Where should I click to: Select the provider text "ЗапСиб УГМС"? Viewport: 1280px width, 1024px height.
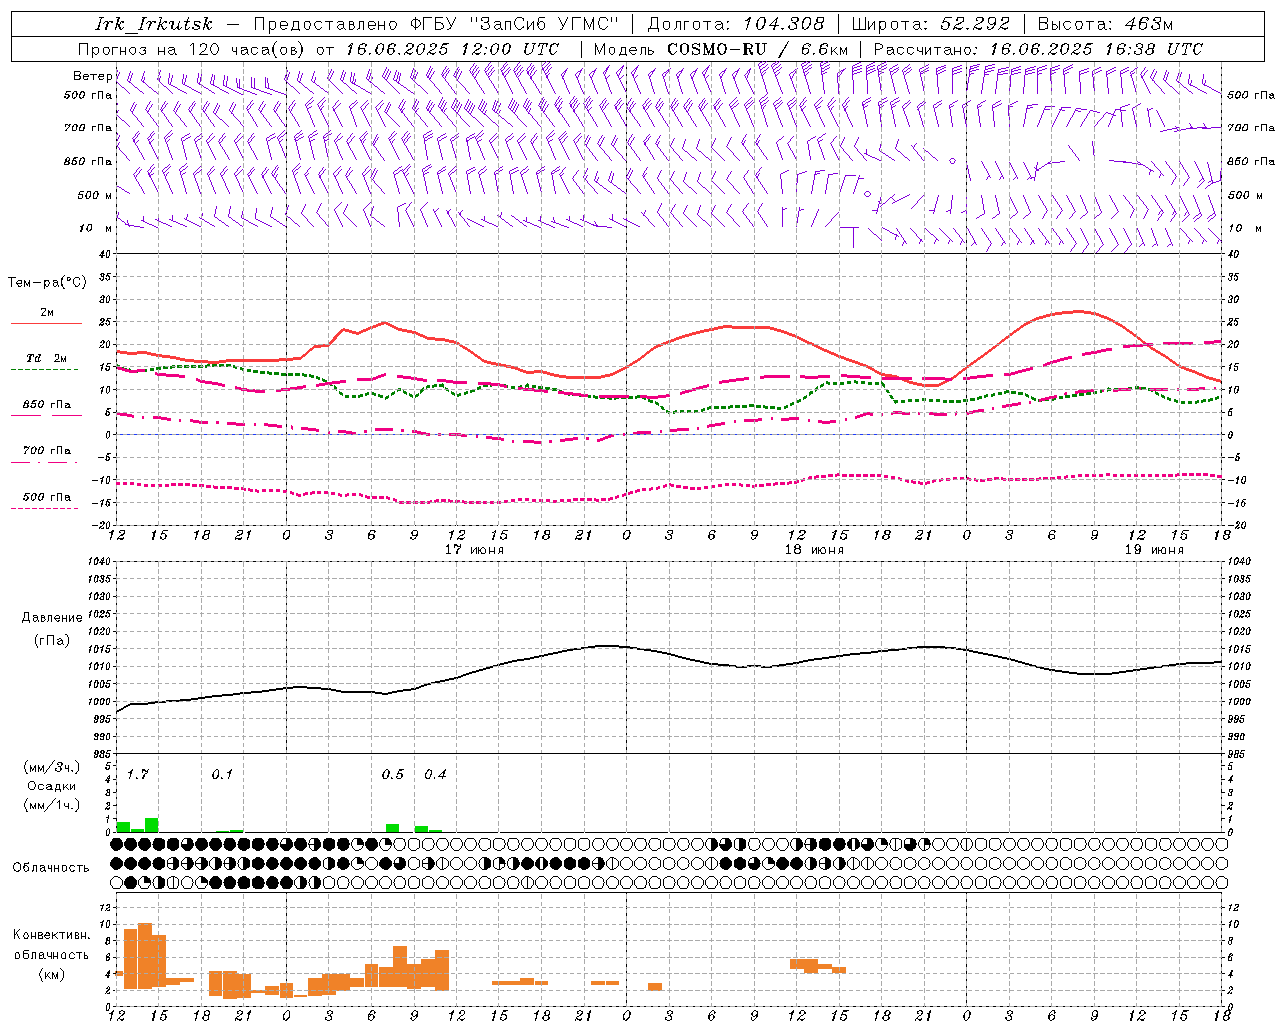pyautogui.click(x=544, y=24)
